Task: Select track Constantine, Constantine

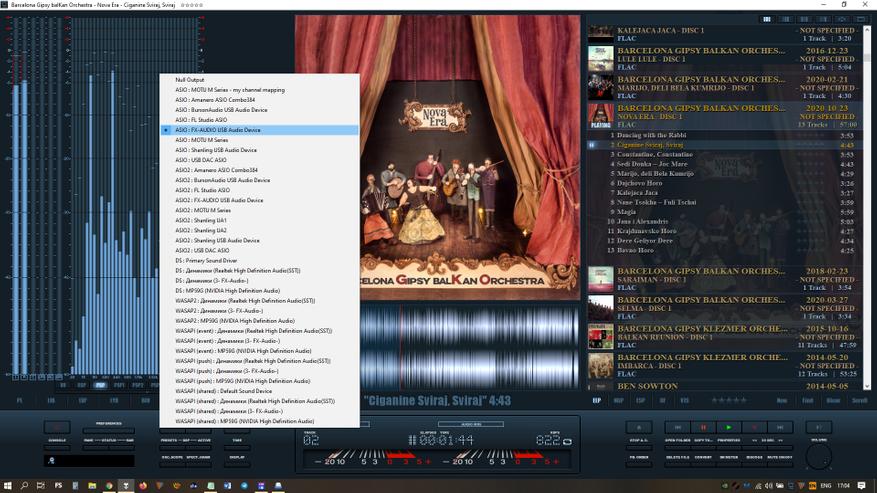Action: point(725,154)
